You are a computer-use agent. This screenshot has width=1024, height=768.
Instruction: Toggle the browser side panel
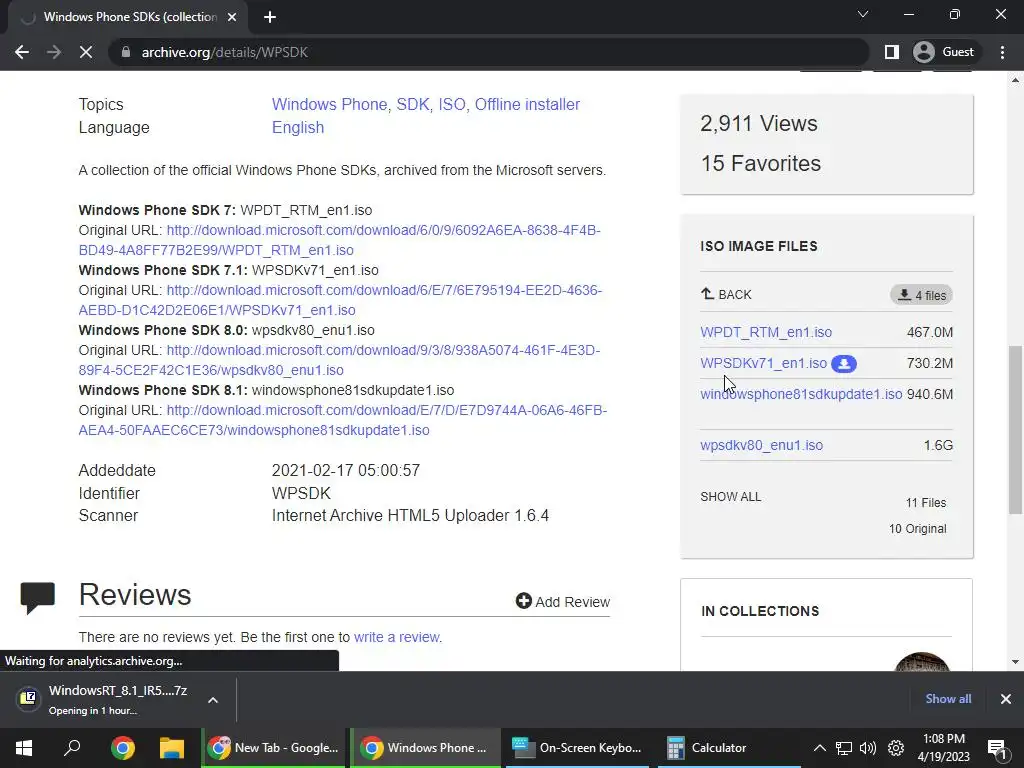pyautogui.click(x=891, y=52)
